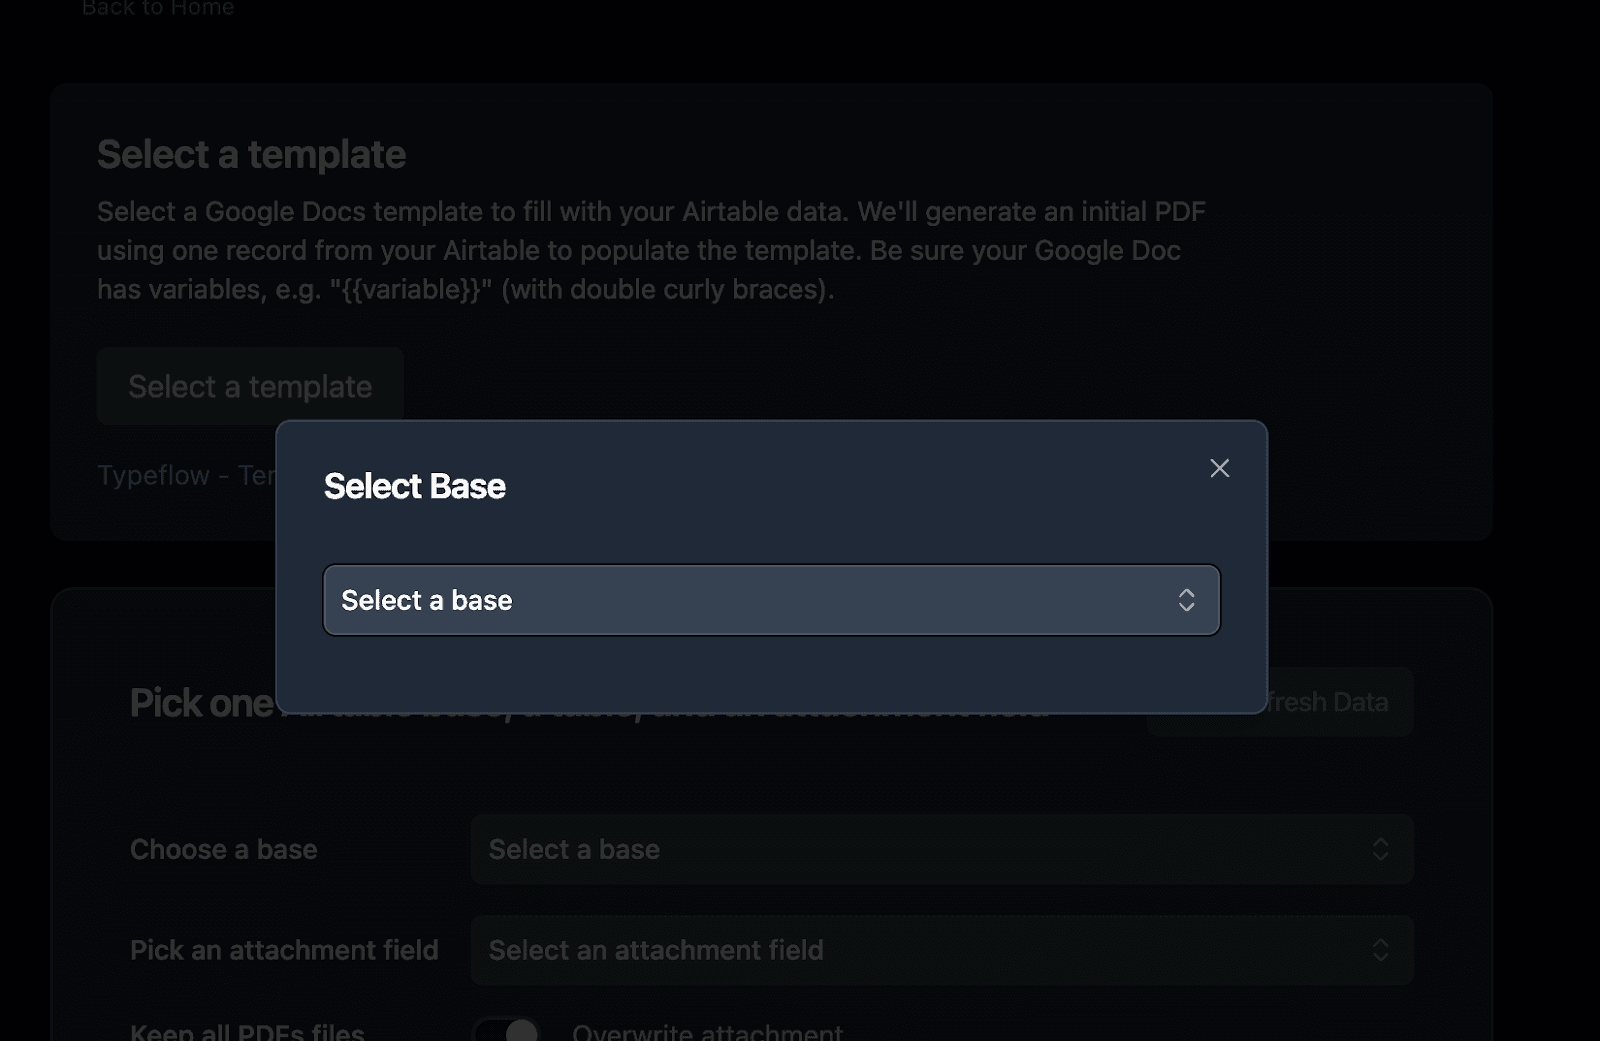Click the 'Select a template' button

coord(250,387)
